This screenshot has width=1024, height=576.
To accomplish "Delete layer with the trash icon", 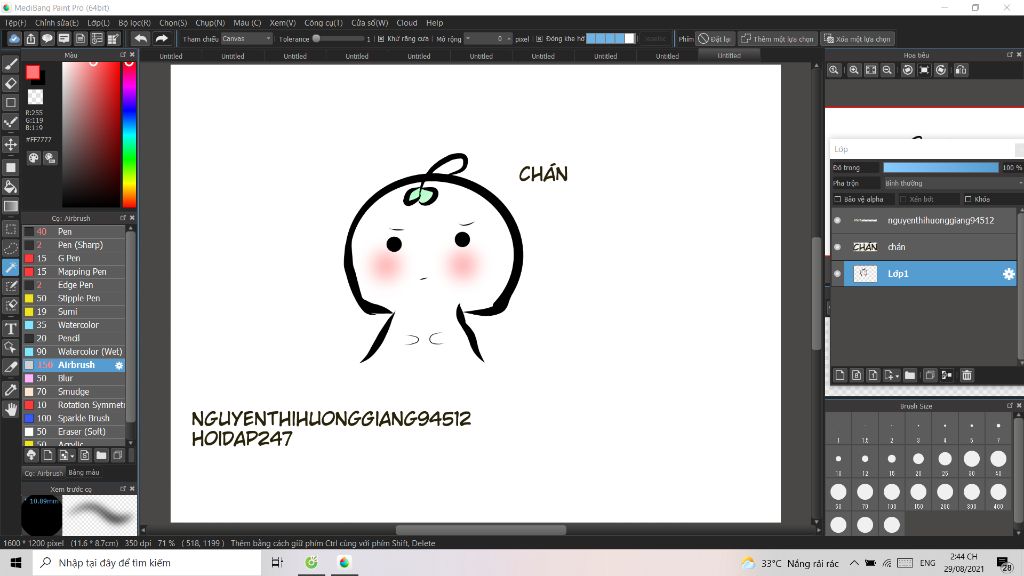I will pos(967,375).
